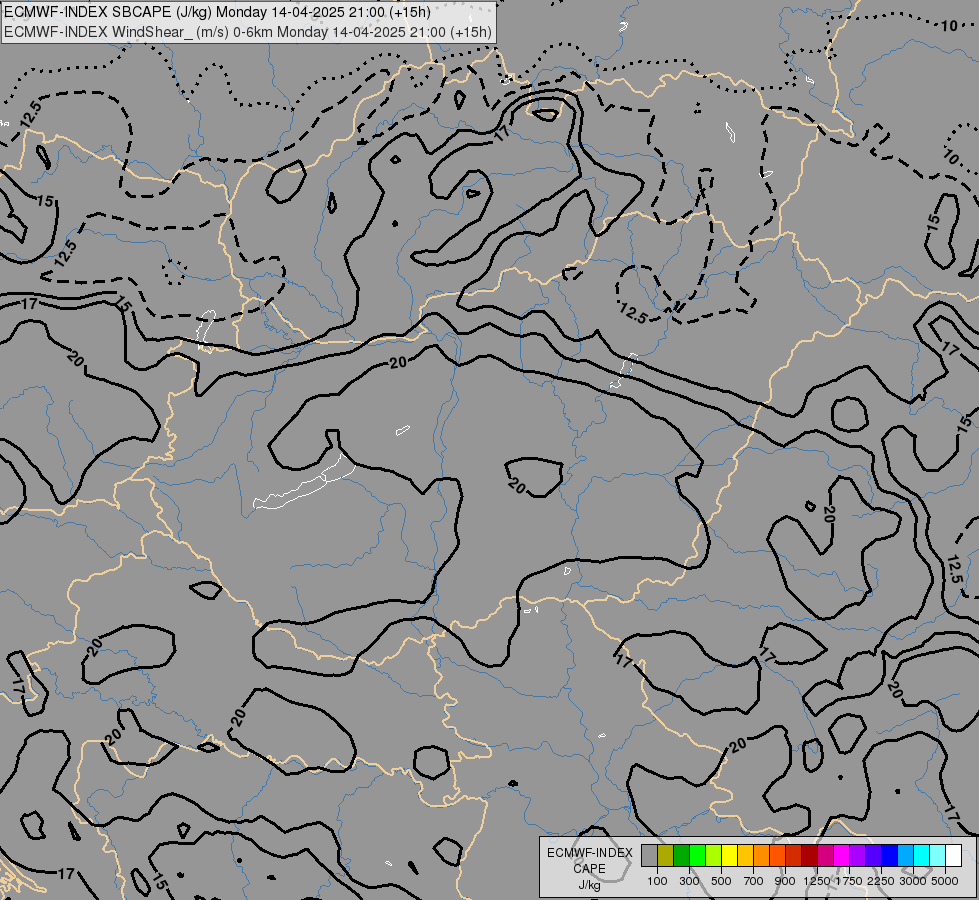The width and height of the screenshot is (979, 900).
Task: Click the SBCAPE title line
Action: click(217, 12)
